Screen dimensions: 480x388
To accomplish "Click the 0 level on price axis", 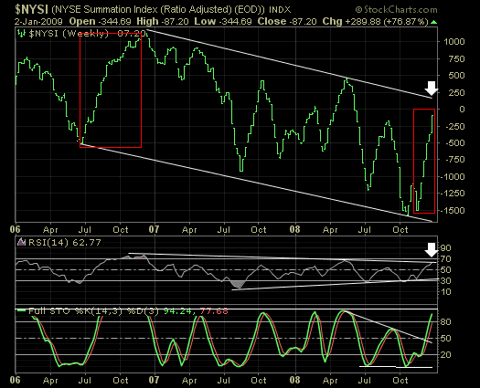I will pos(462,109).
